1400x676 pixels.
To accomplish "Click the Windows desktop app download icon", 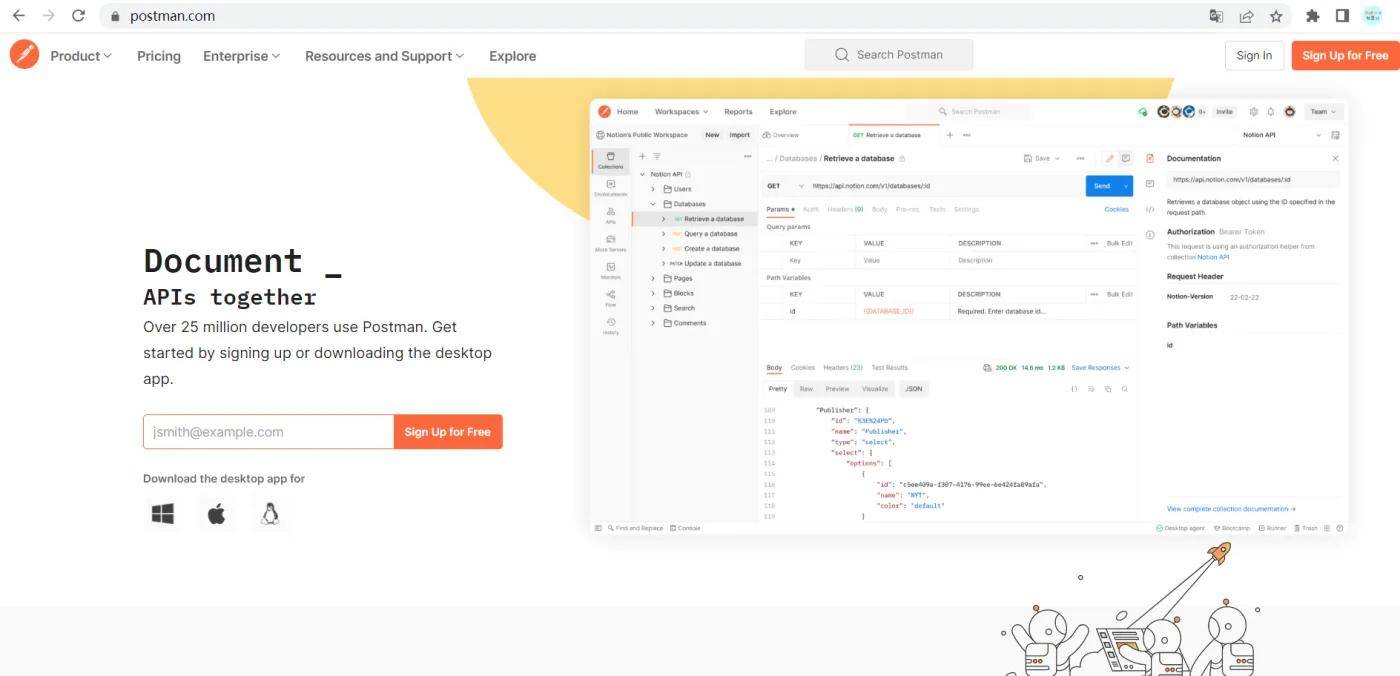I will click(x=163, y=514).
